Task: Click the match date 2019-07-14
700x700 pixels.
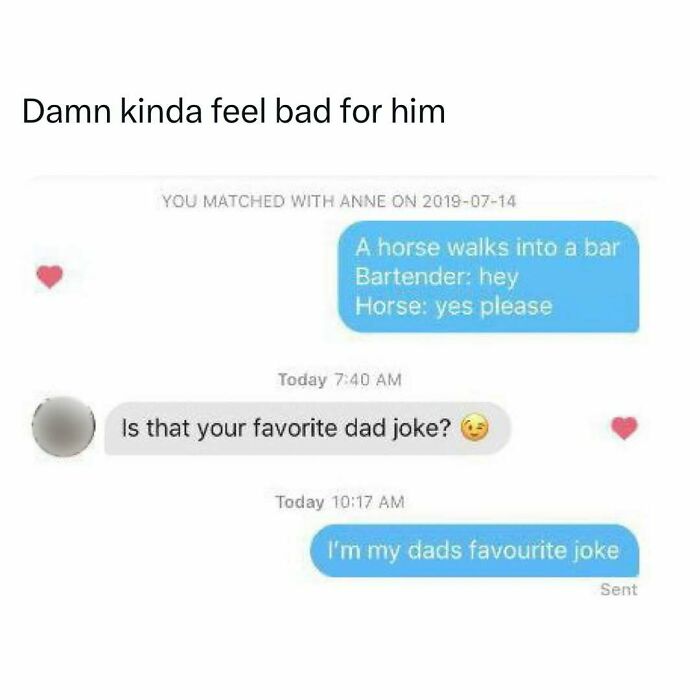Action: click(469, 201)
